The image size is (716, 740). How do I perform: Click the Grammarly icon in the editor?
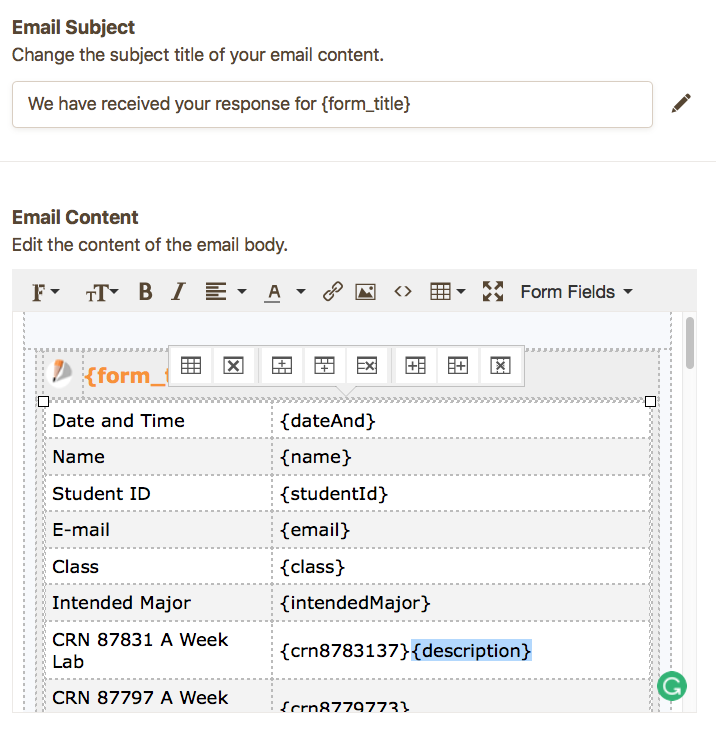[672, 686]
